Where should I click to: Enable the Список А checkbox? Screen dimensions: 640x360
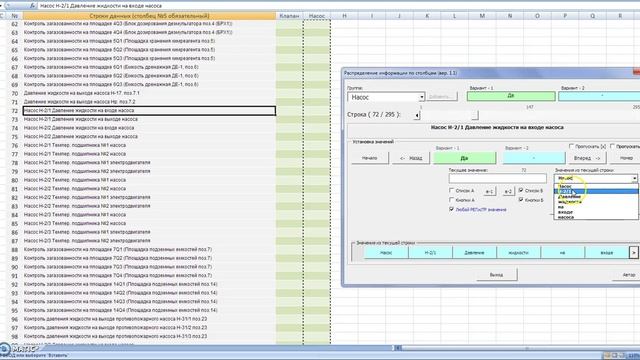pos(451,190)
